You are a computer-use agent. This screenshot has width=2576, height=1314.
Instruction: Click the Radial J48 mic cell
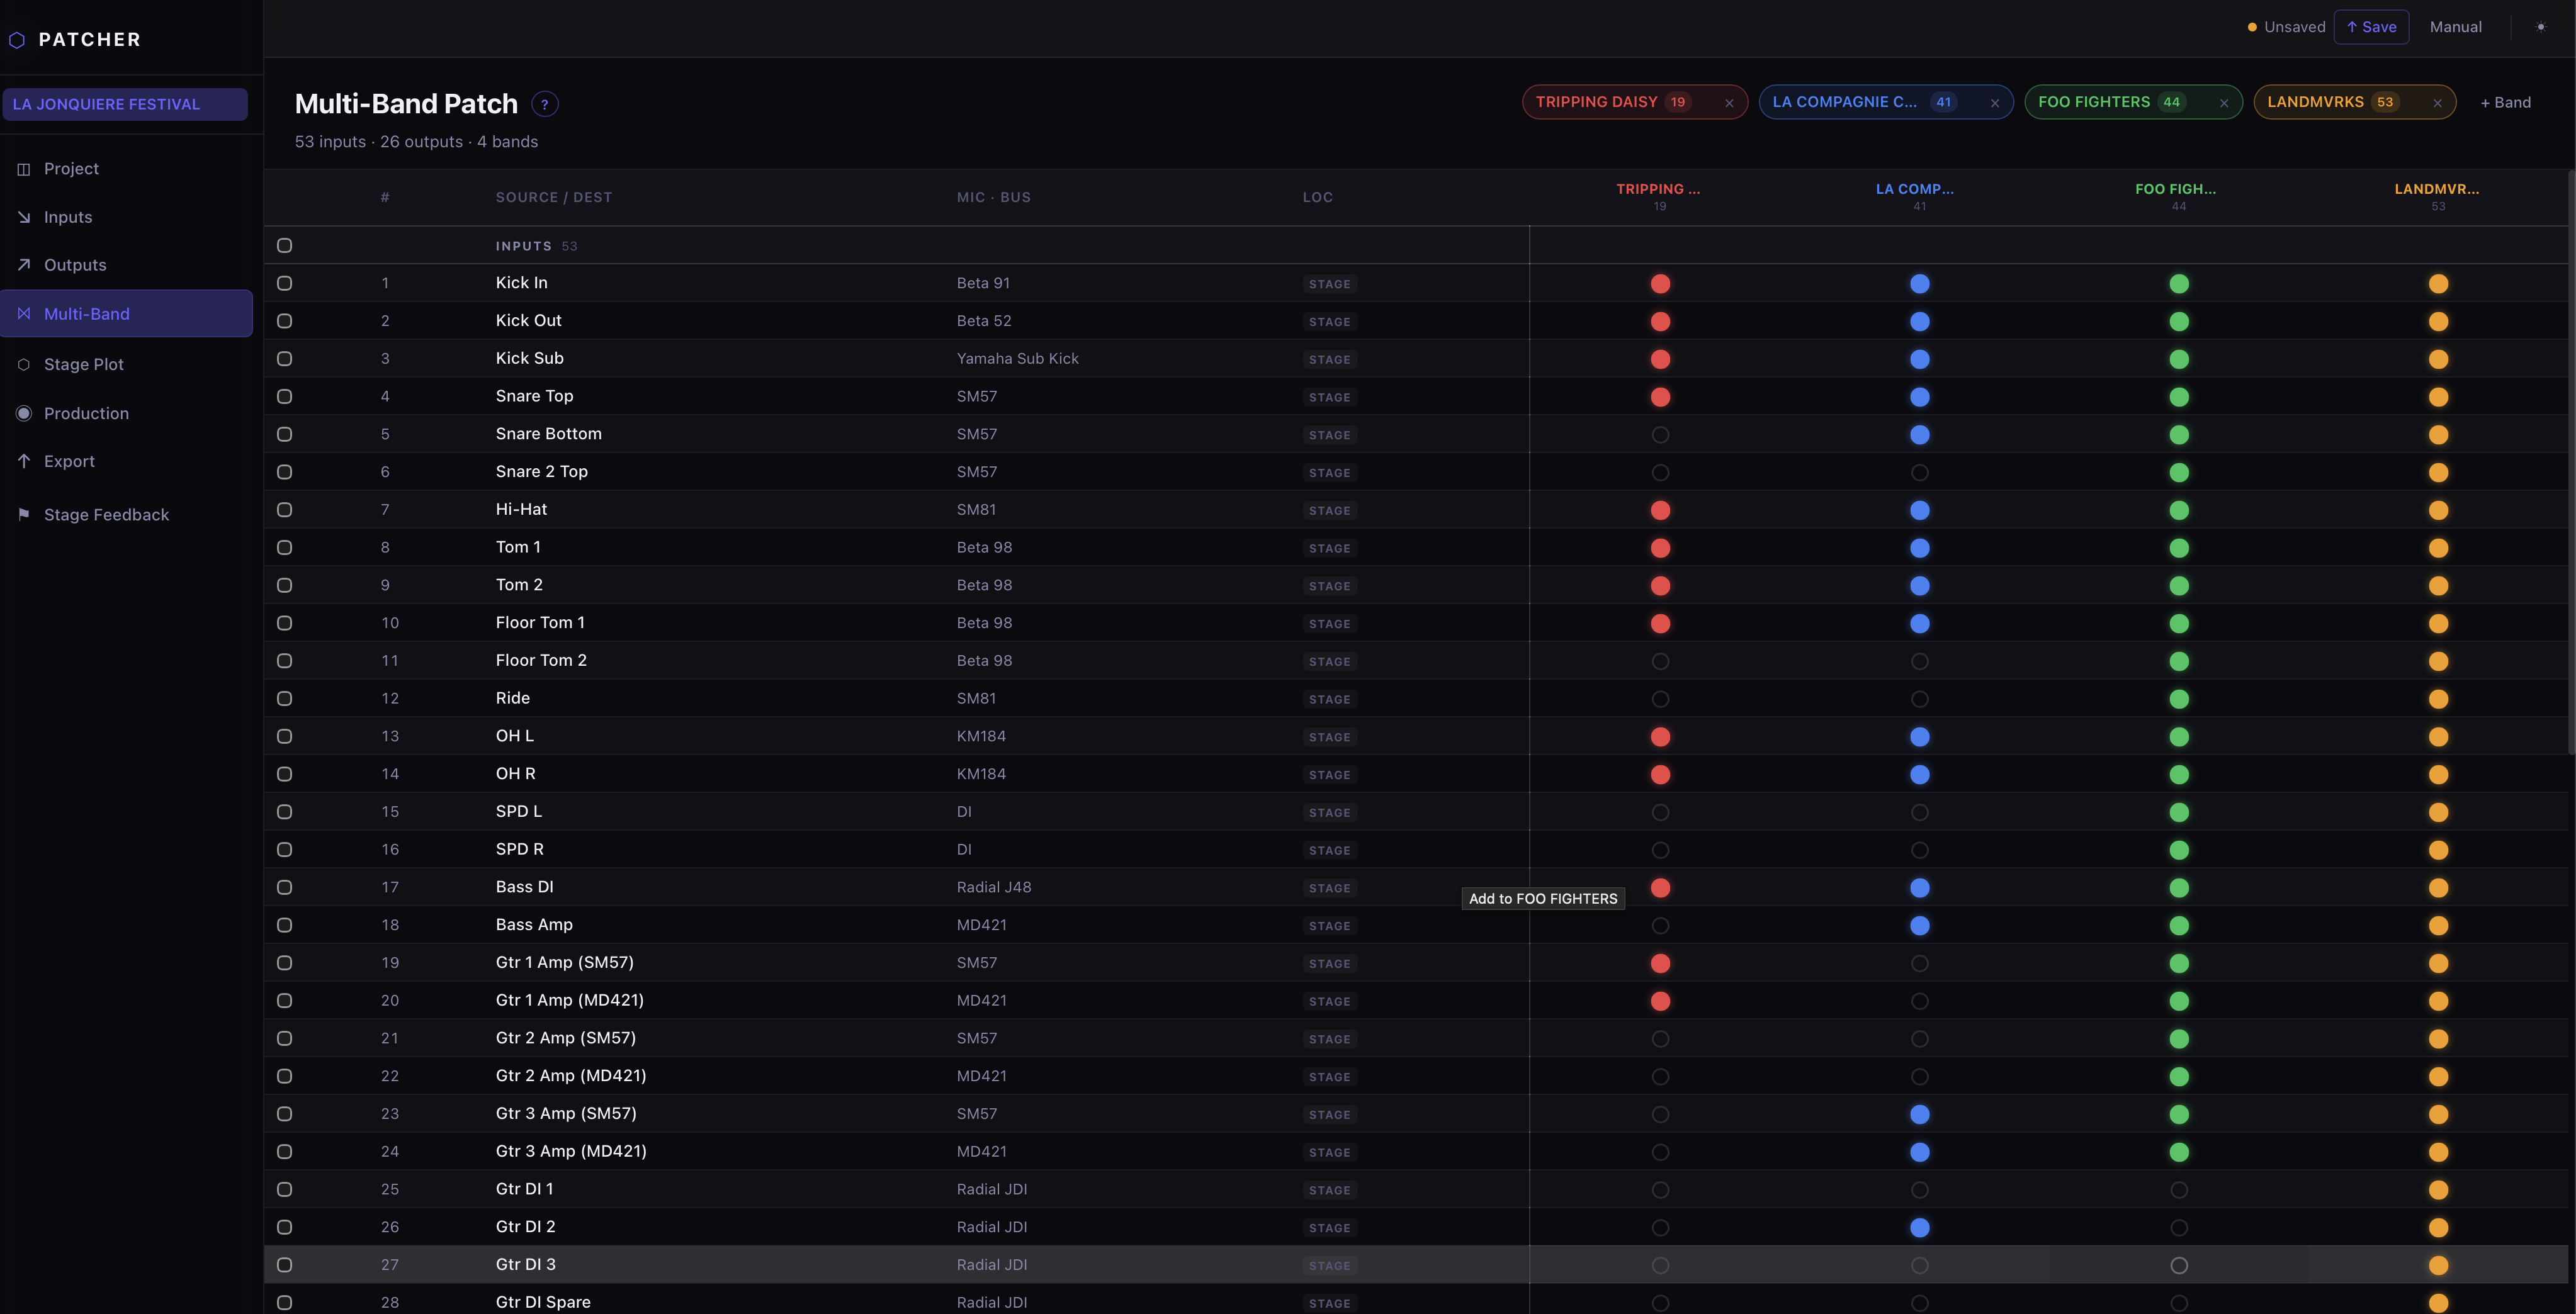coord(993,888)
